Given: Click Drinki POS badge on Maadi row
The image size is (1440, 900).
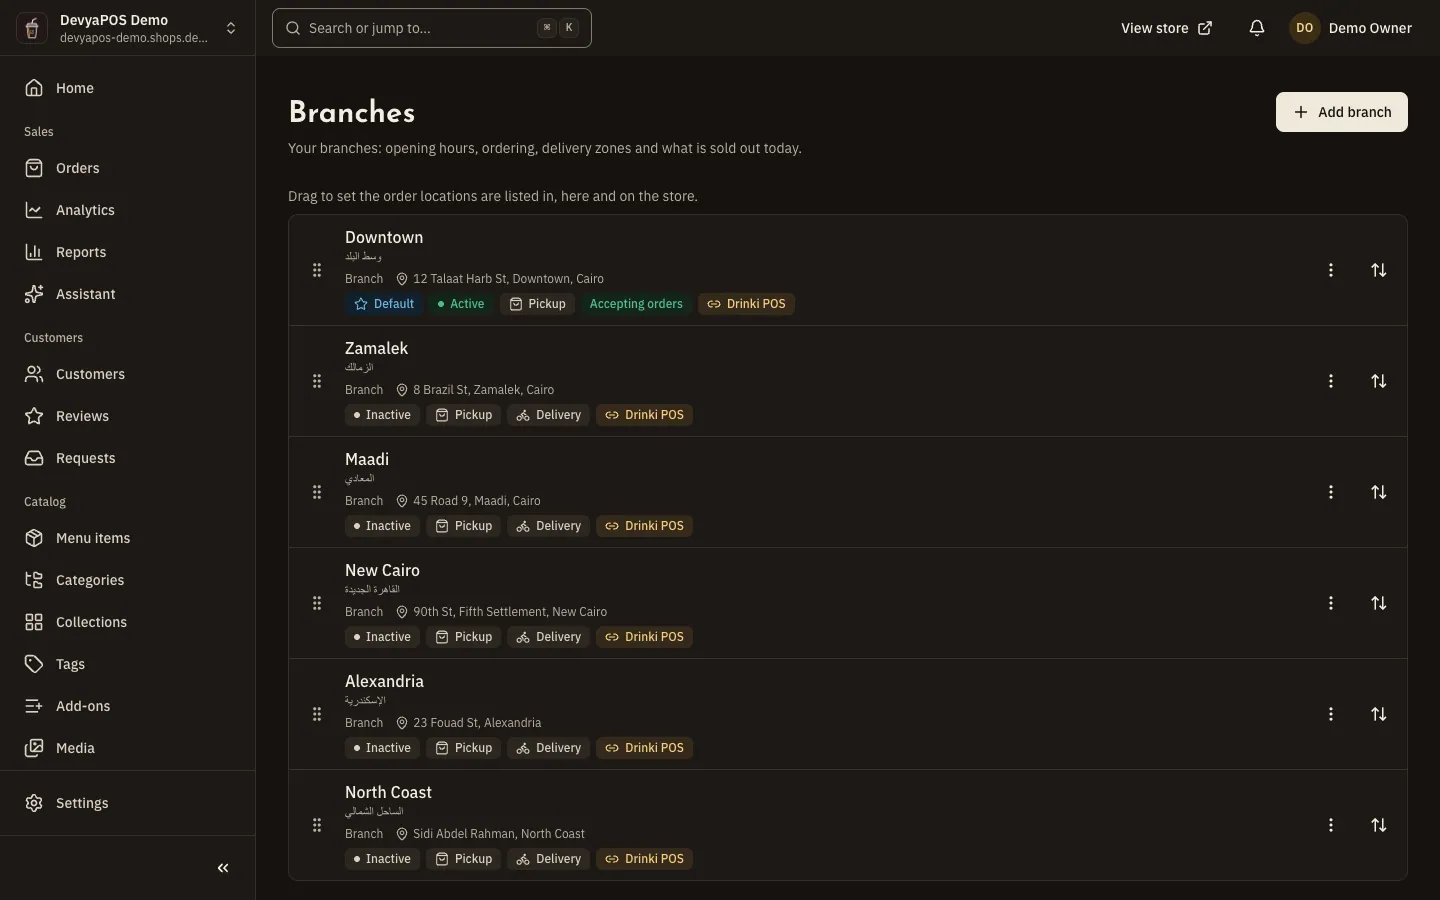Looking at the screenshot, I should pos(645,526).
